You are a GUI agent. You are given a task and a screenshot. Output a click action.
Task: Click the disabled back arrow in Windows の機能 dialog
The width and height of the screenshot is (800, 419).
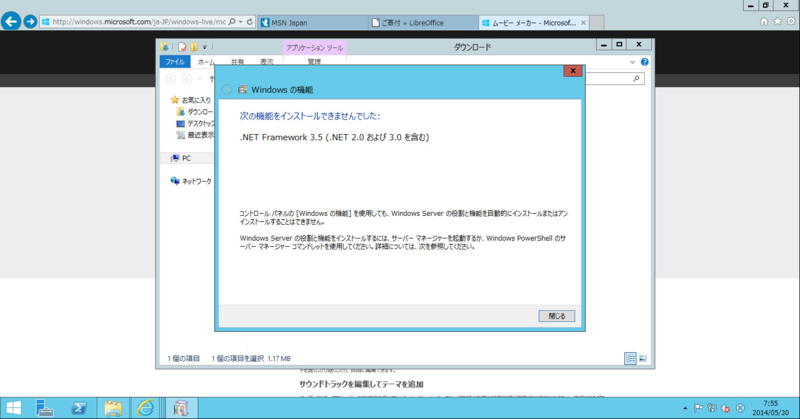(227, 89)
